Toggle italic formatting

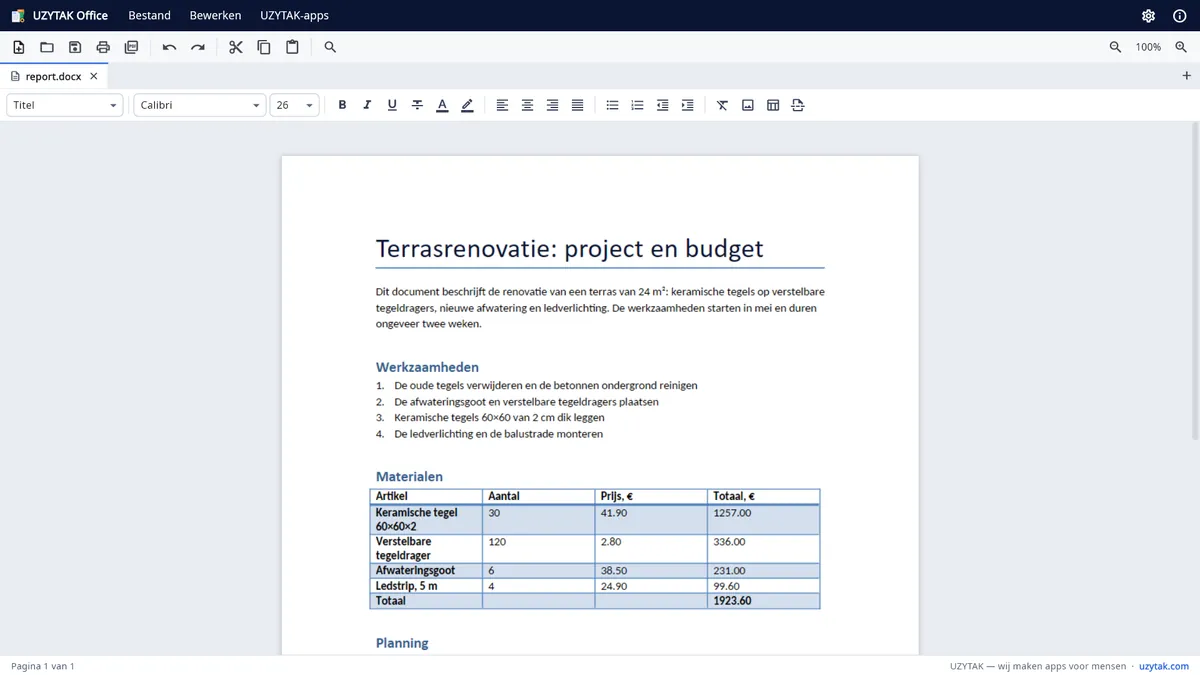pyautogui.click(x=367, y=105)
